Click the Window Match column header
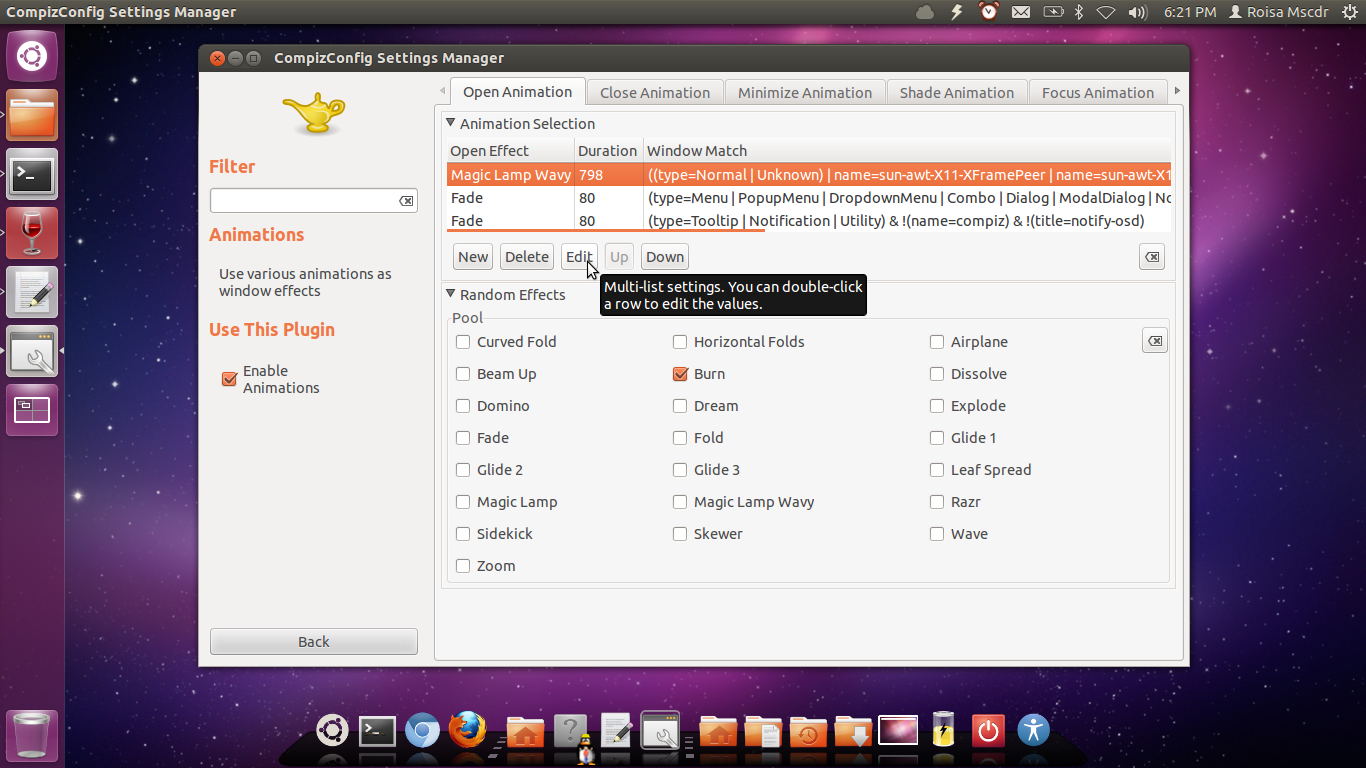Viewport: 1366px width, 768px height. click(907, 151)
